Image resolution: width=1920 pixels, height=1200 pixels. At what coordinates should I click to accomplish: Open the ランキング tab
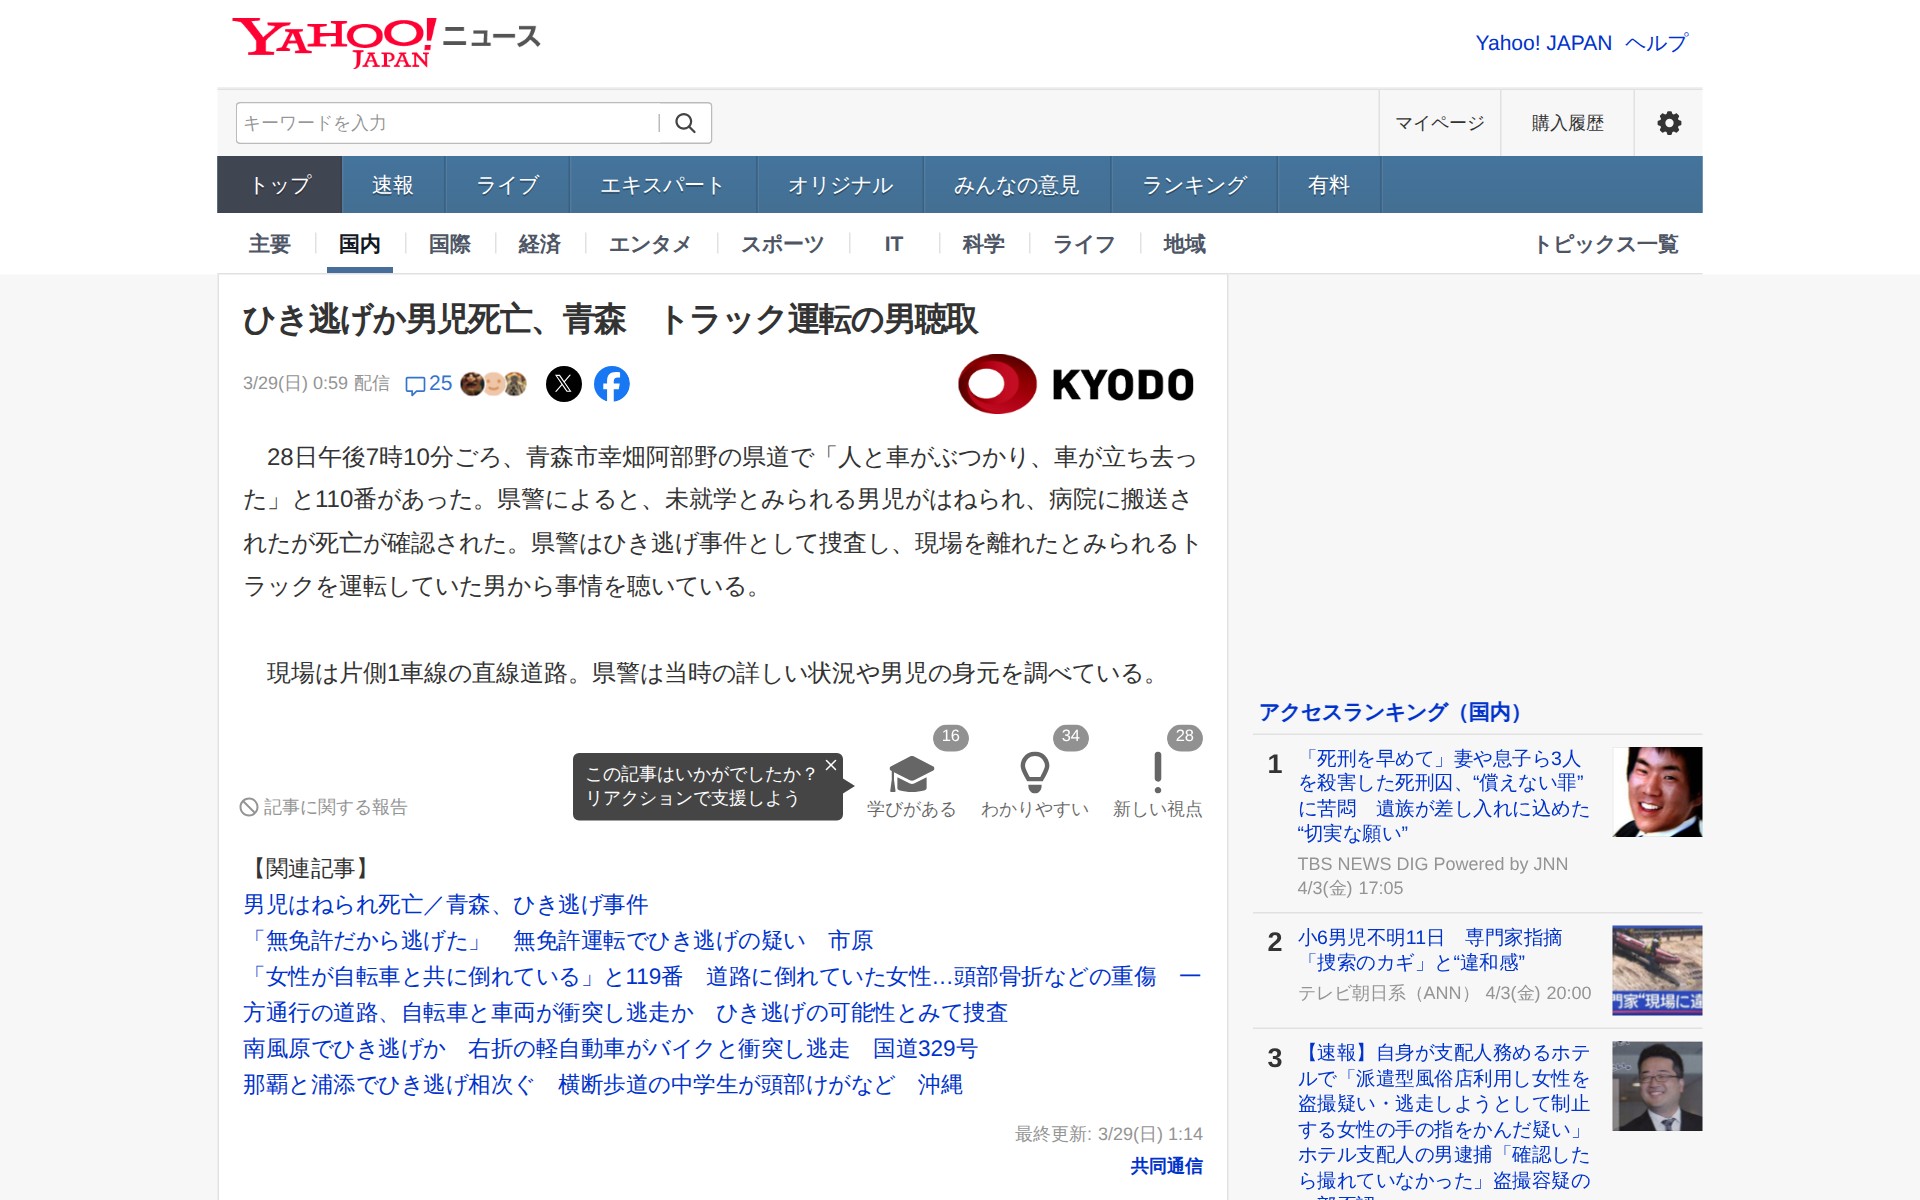1194,185
